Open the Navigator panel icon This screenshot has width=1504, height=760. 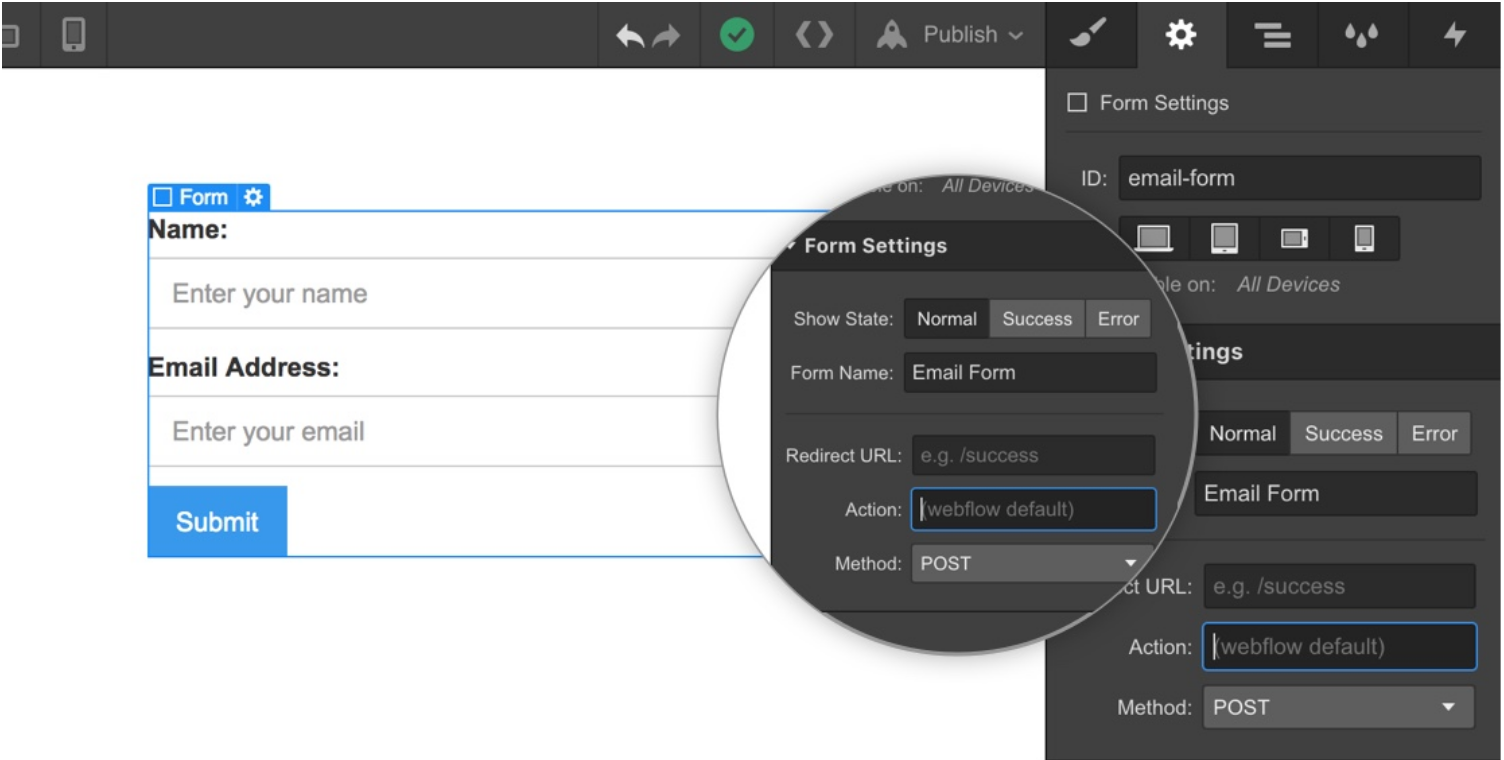pyautogui.click(x=1272, y=35)
